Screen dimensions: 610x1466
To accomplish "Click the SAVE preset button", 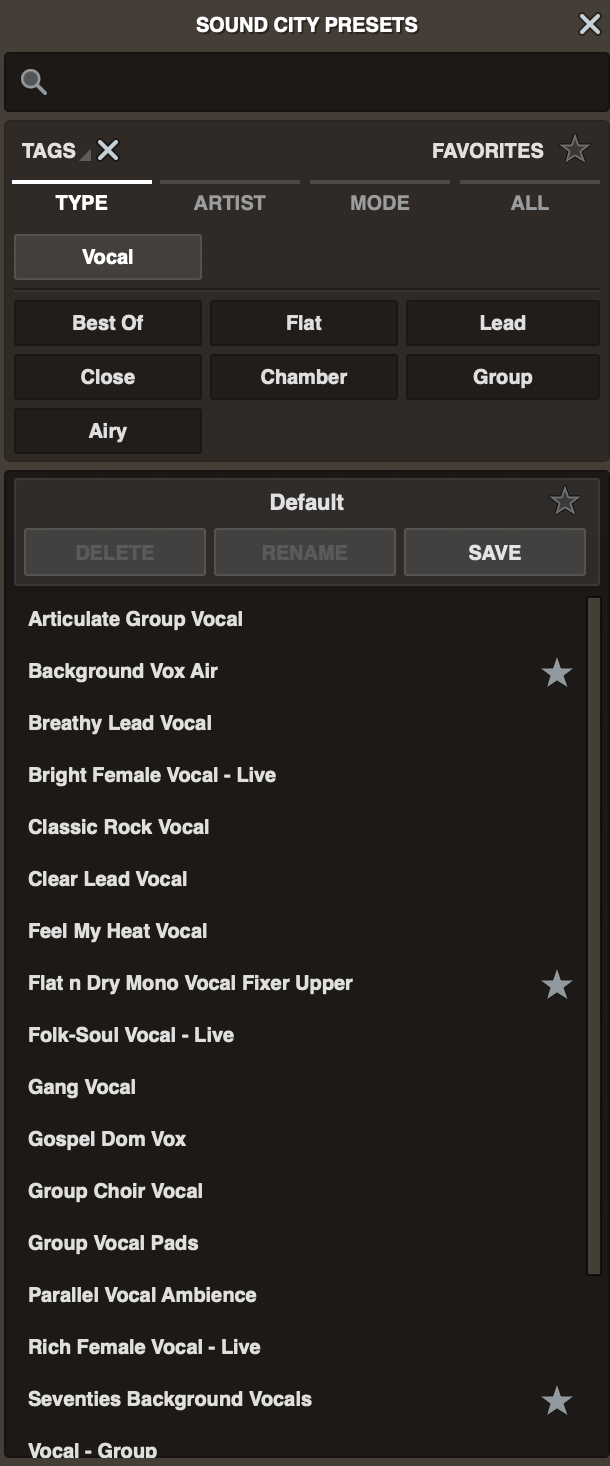I will 495,552.
